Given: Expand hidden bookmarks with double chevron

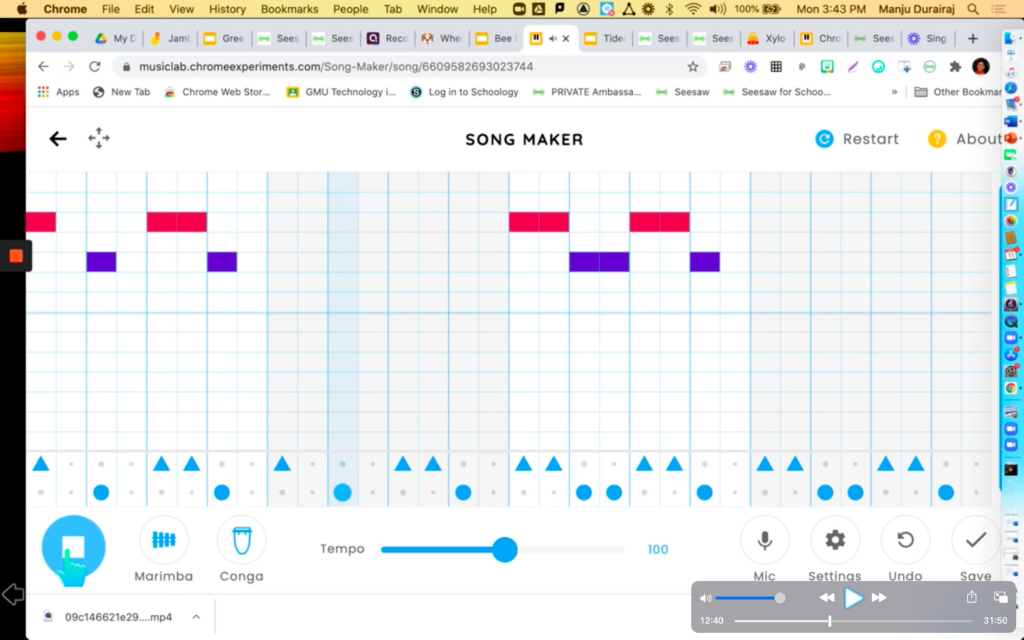Looking at the screenshot, I should [x=894, y=92].
